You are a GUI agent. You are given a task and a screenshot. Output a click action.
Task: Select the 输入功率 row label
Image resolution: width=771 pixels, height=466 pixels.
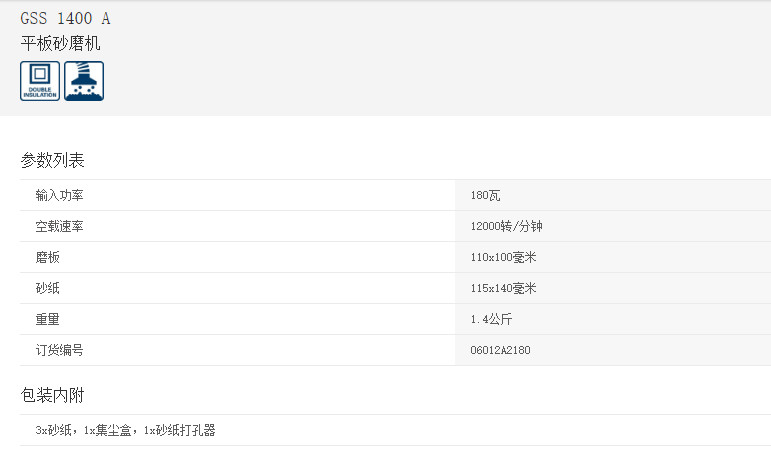pyautogui.click(x=59, y=196)
